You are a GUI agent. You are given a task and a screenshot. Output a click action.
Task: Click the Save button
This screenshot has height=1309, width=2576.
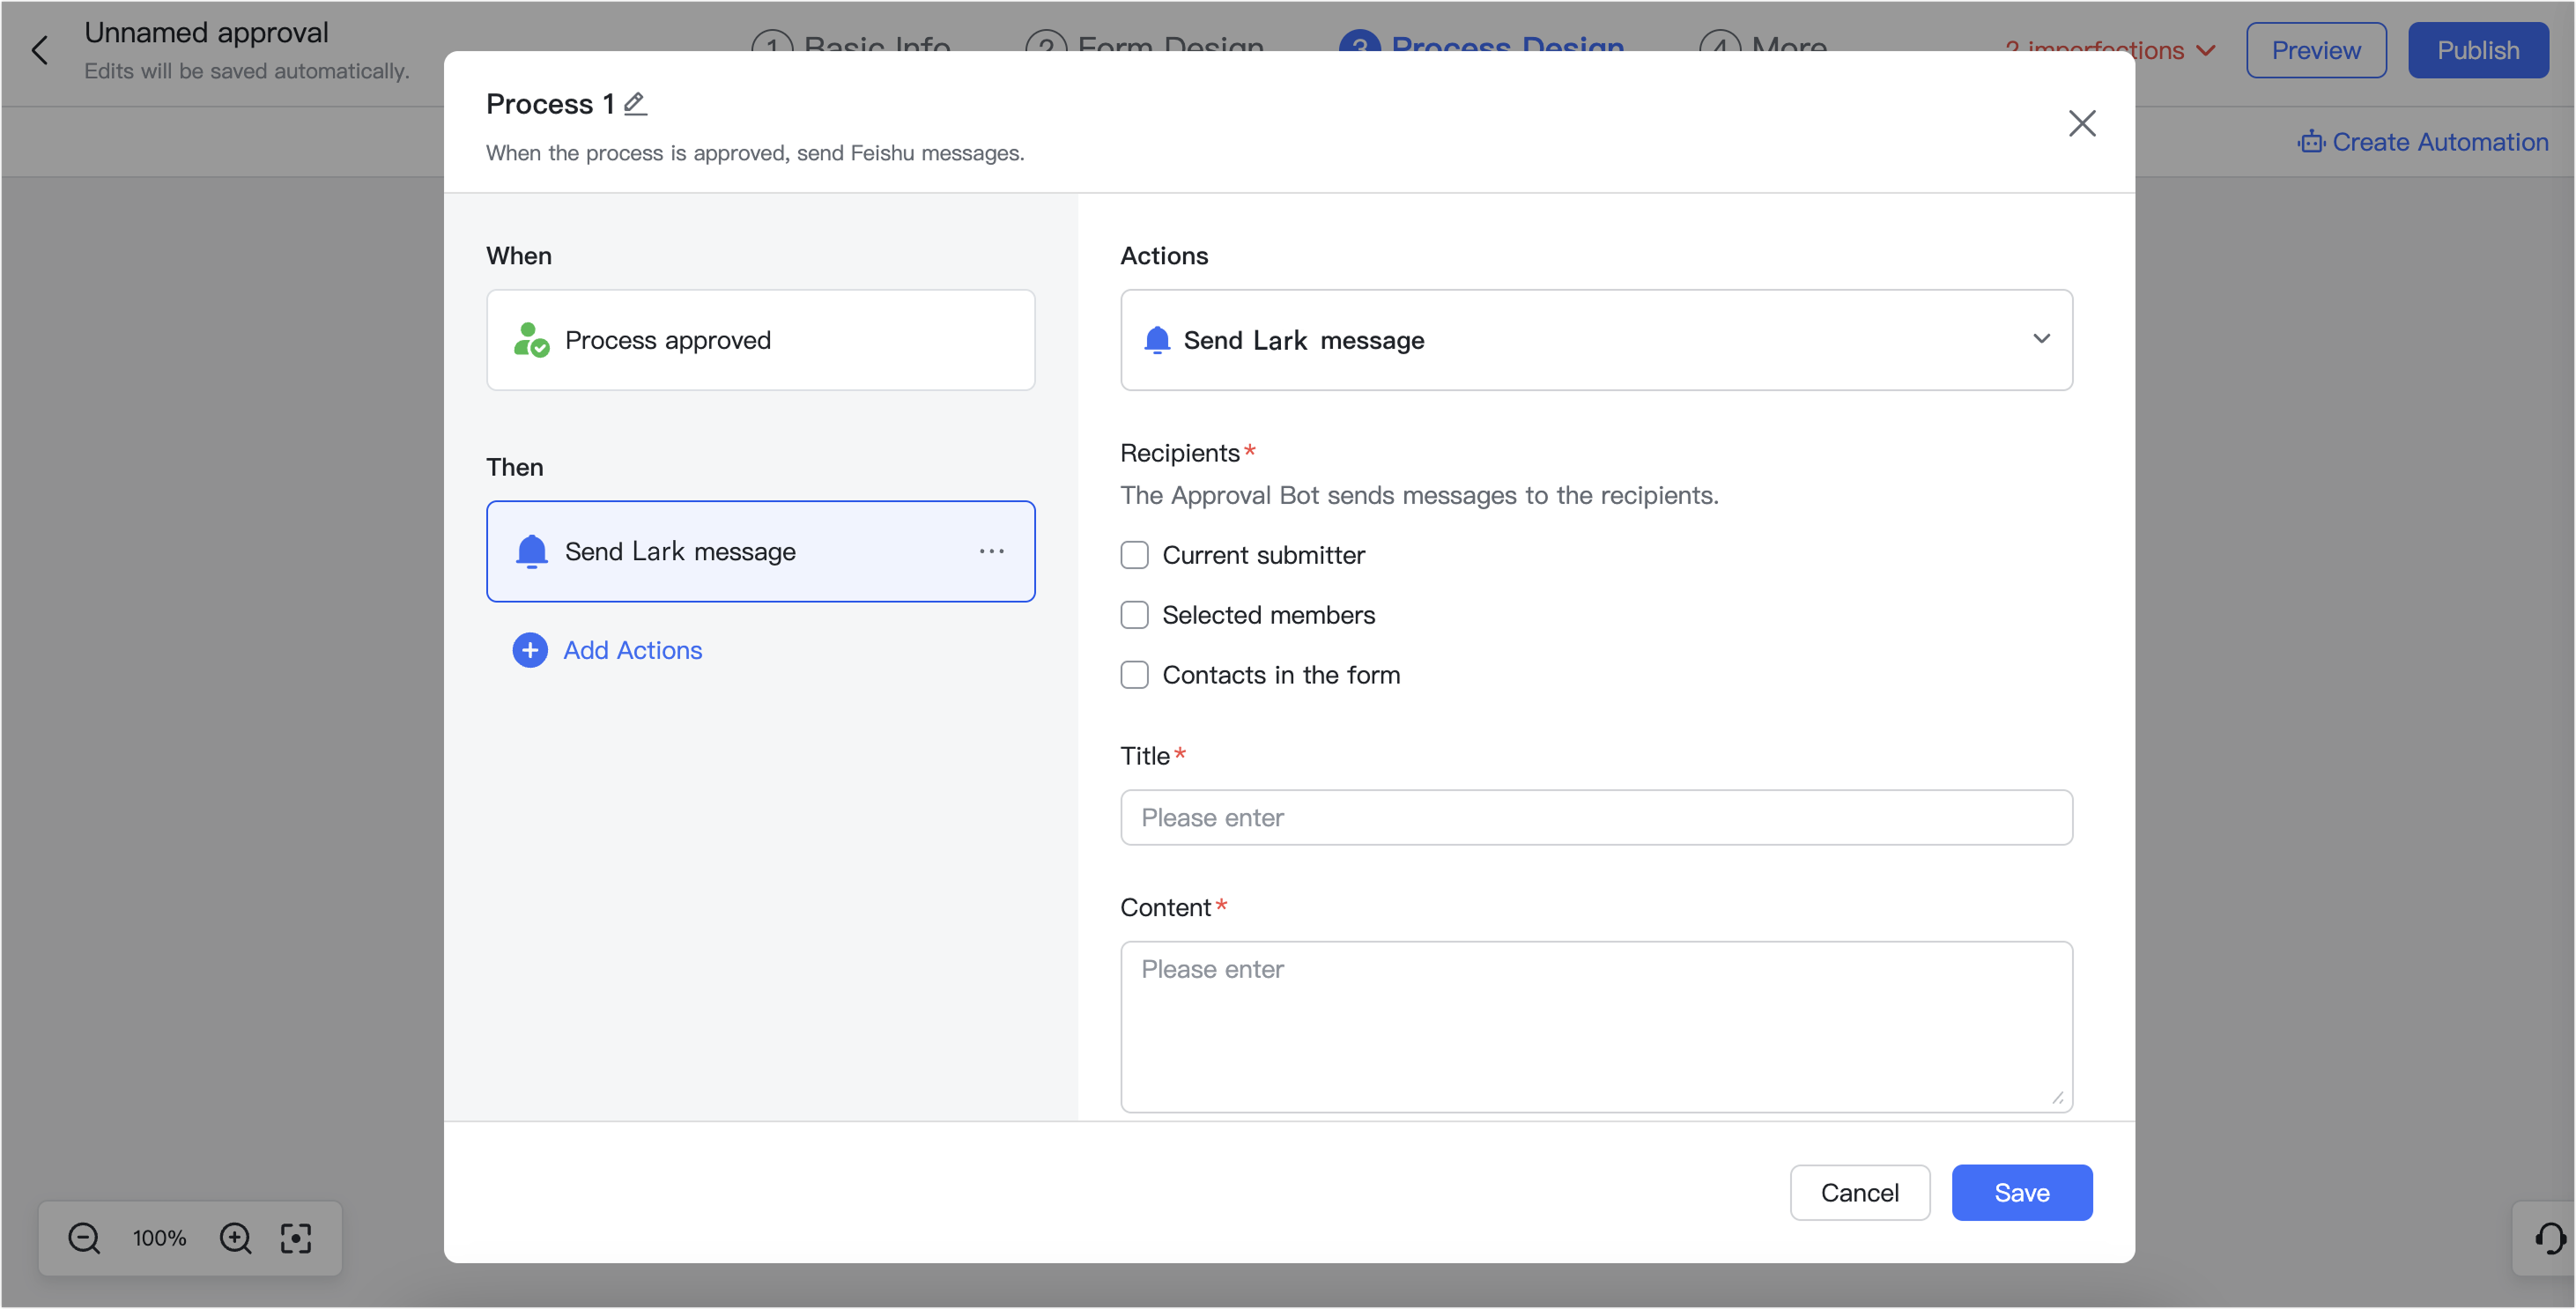point(2021,1192)
